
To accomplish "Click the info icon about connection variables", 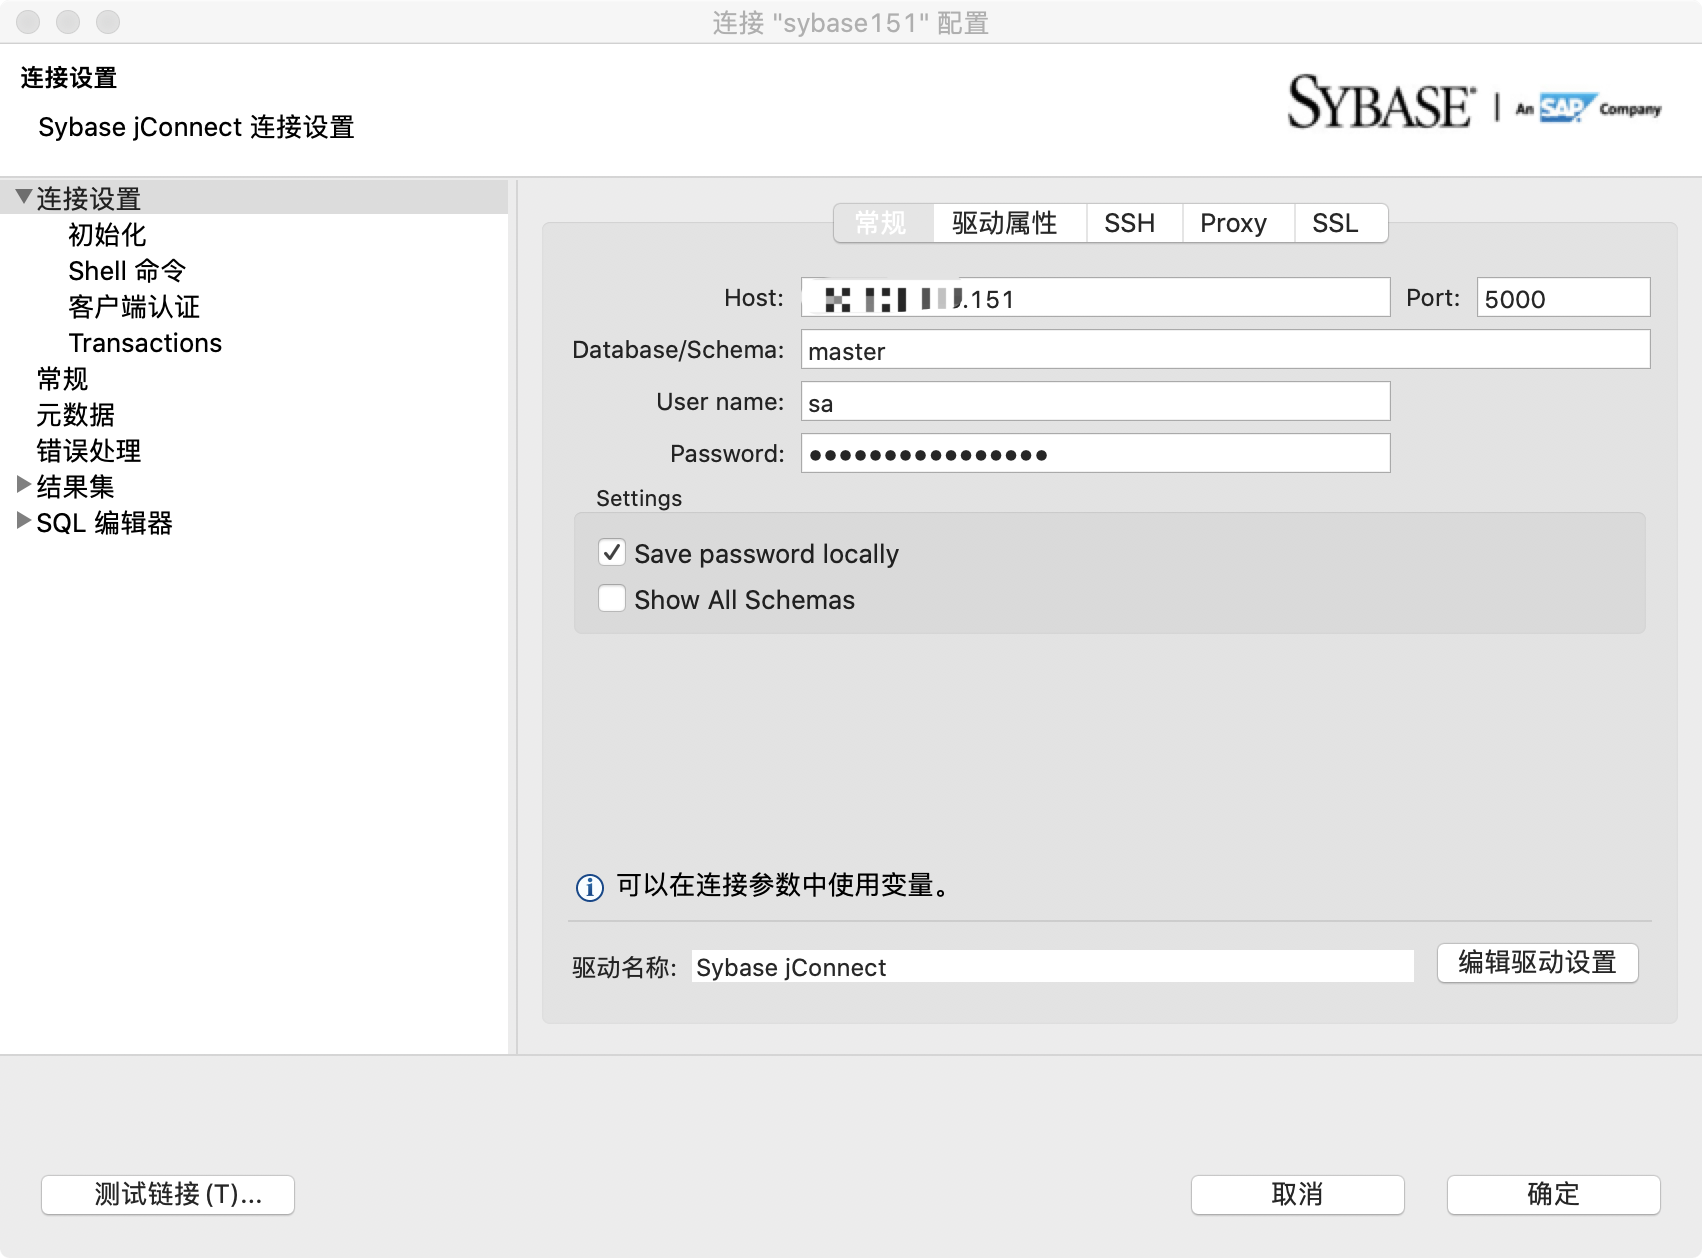I will point(589,886).
